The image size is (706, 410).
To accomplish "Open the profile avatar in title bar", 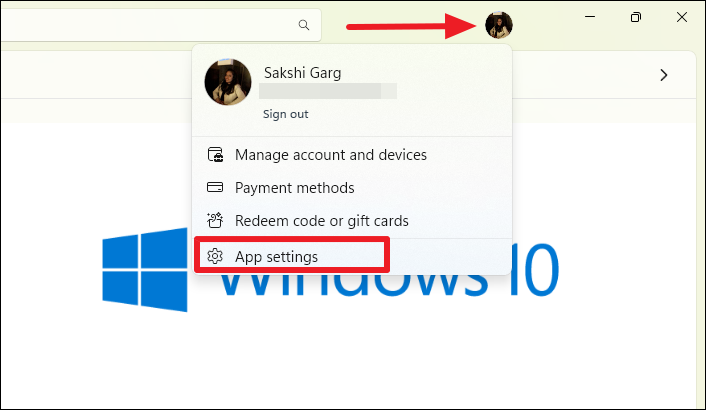I will 498,25.
